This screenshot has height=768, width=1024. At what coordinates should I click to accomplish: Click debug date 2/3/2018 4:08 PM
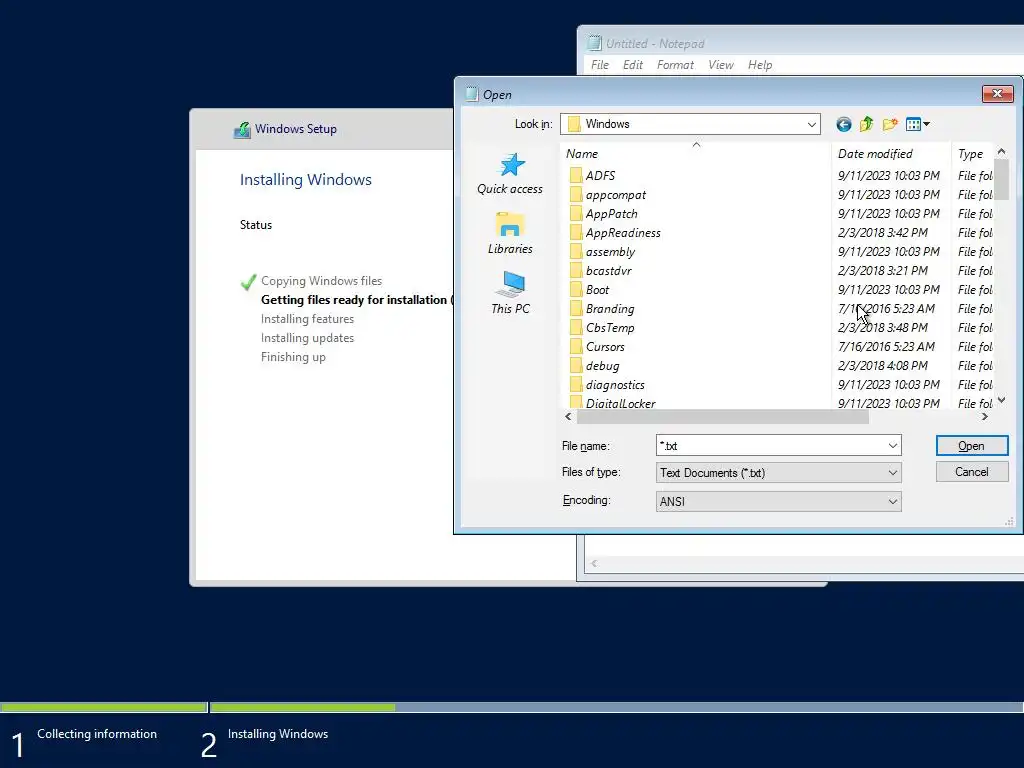tap(883, 366)
